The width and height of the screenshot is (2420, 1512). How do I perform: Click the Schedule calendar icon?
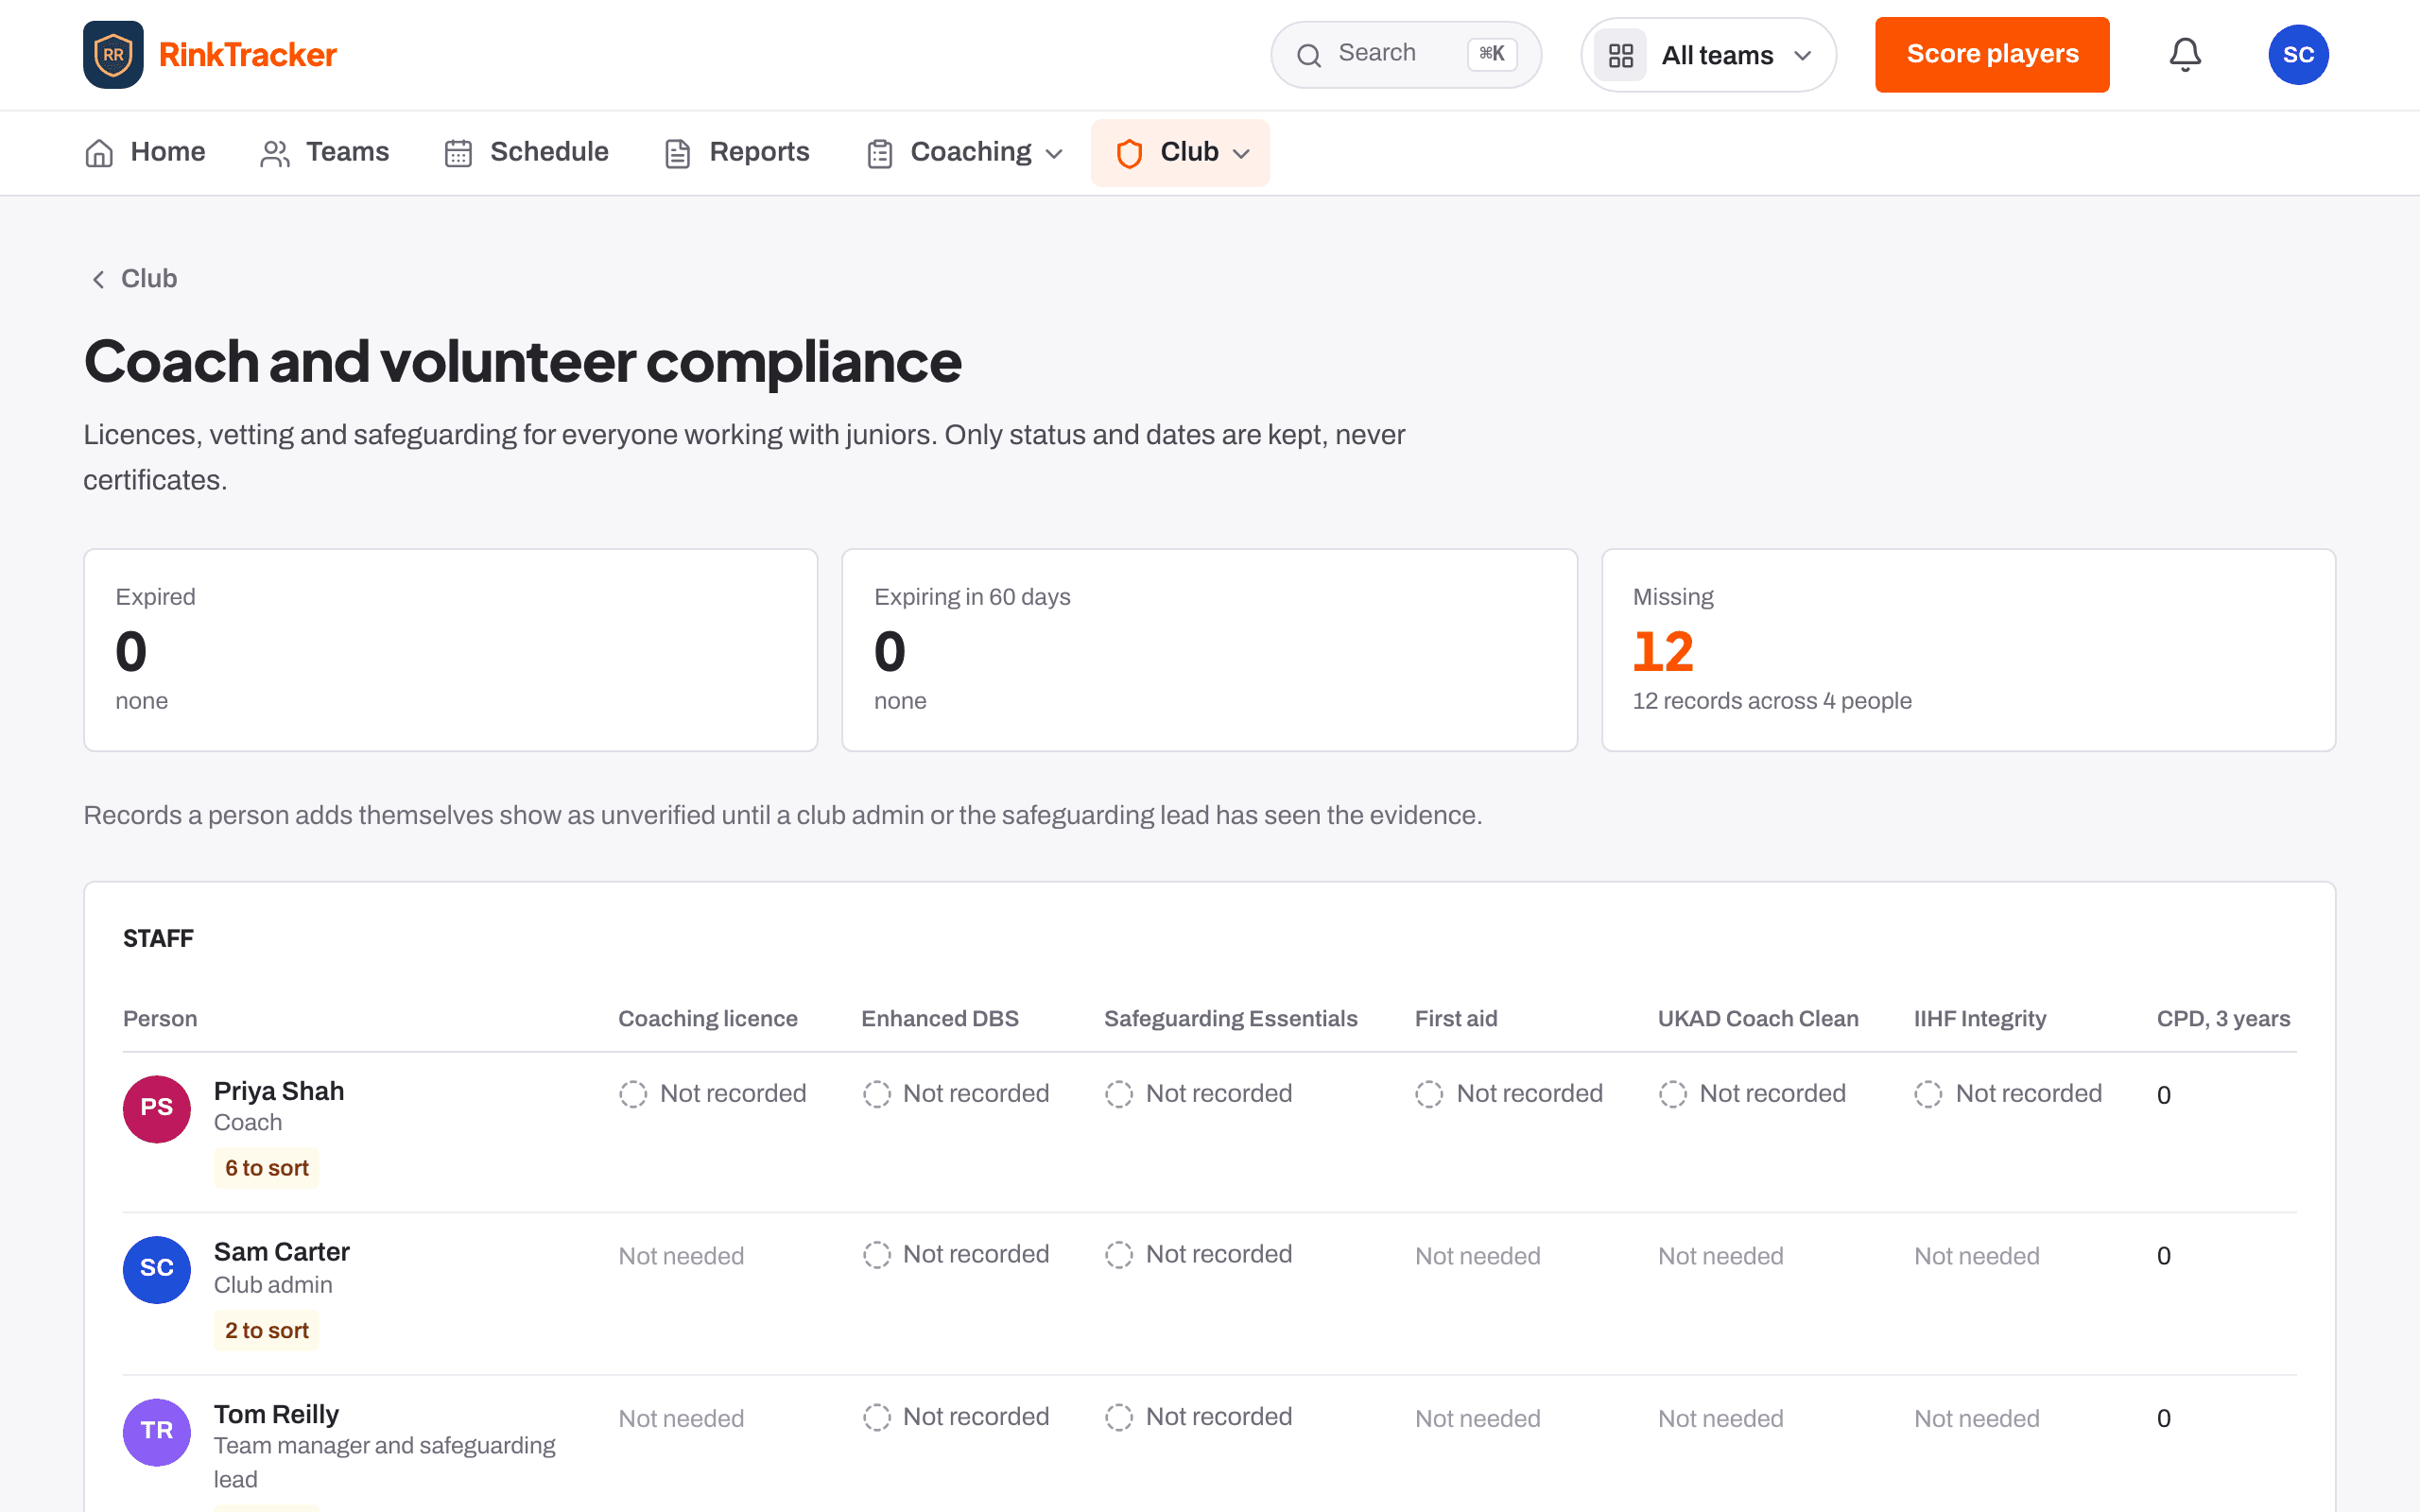tap(458, 153)
